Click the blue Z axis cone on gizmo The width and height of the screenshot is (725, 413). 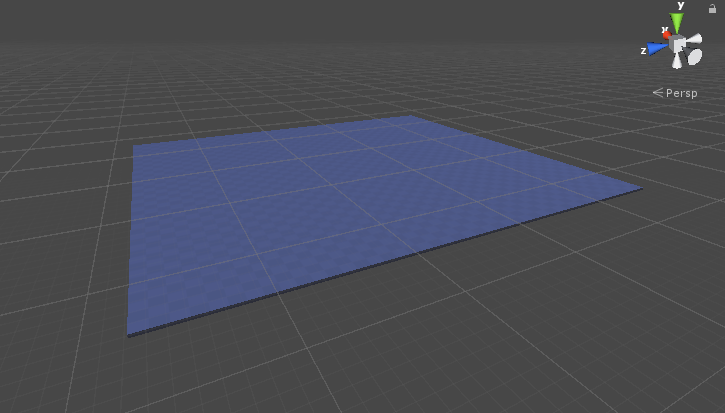click(x=657, y=49)
